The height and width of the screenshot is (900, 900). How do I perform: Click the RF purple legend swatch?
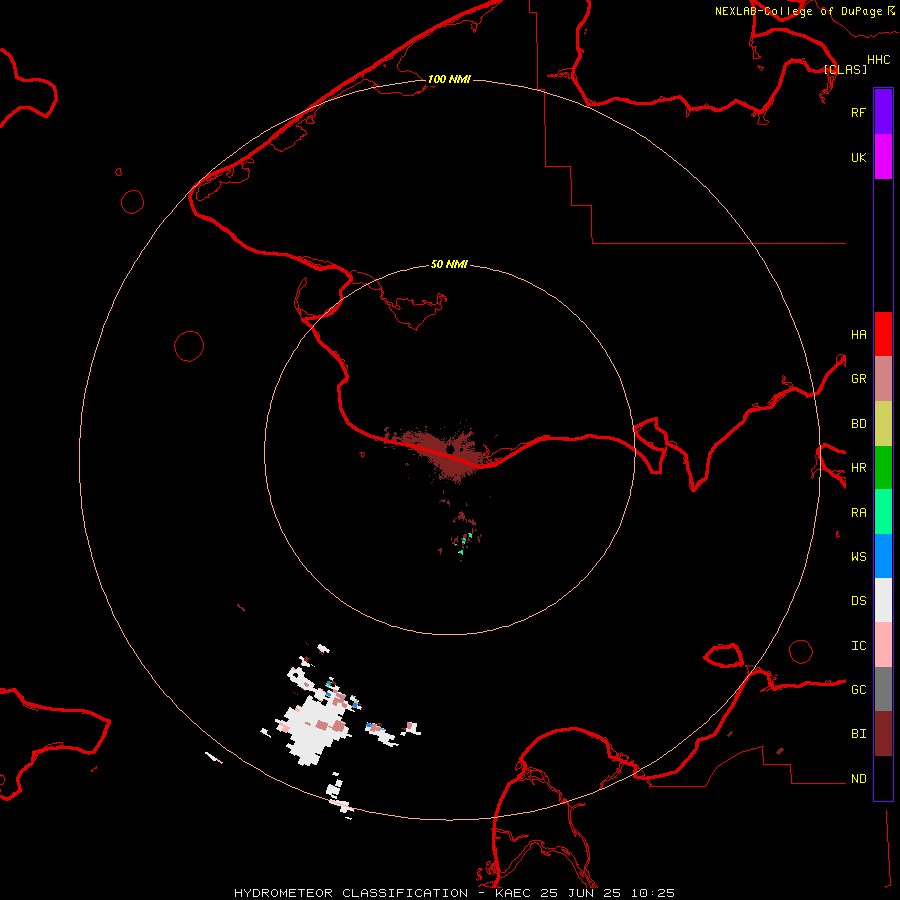coord(883,112)
